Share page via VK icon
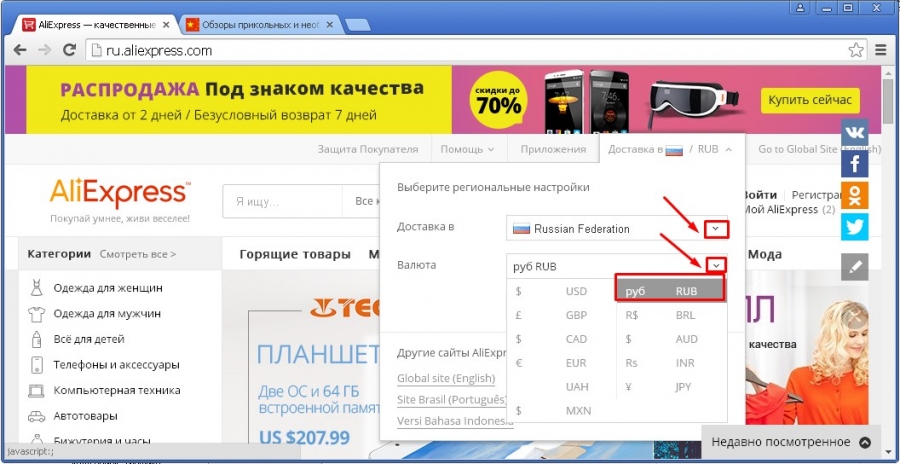 [855, 133]
